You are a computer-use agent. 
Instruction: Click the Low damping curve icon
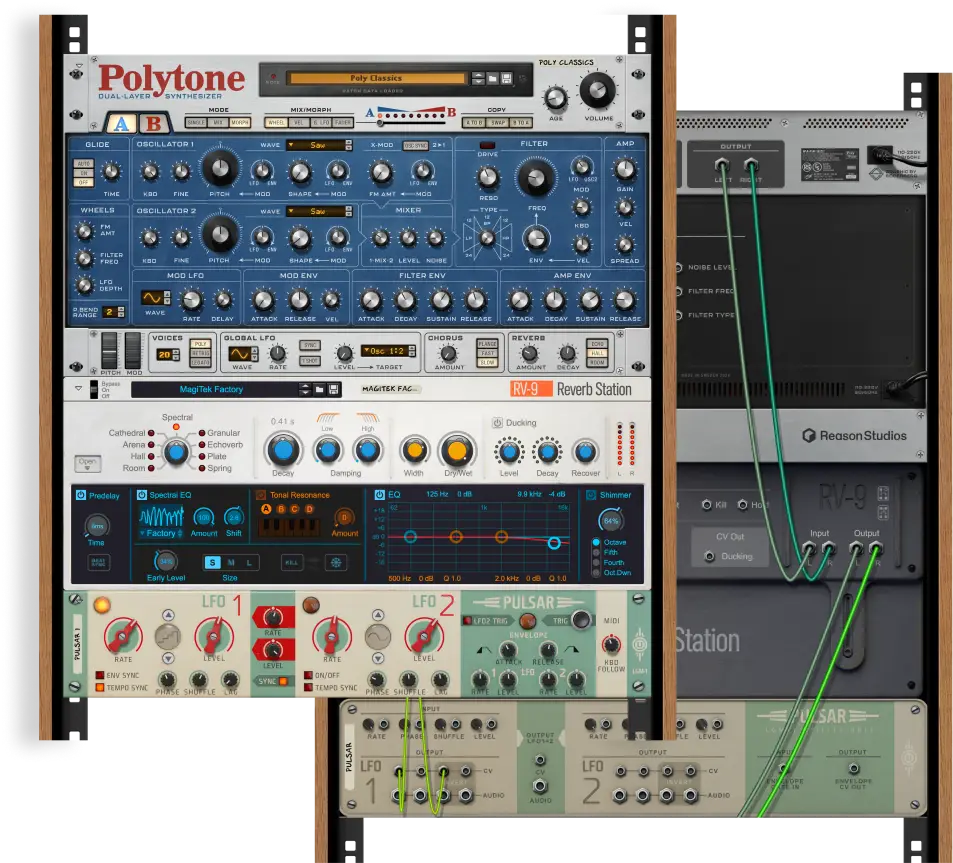click(328, 418)
